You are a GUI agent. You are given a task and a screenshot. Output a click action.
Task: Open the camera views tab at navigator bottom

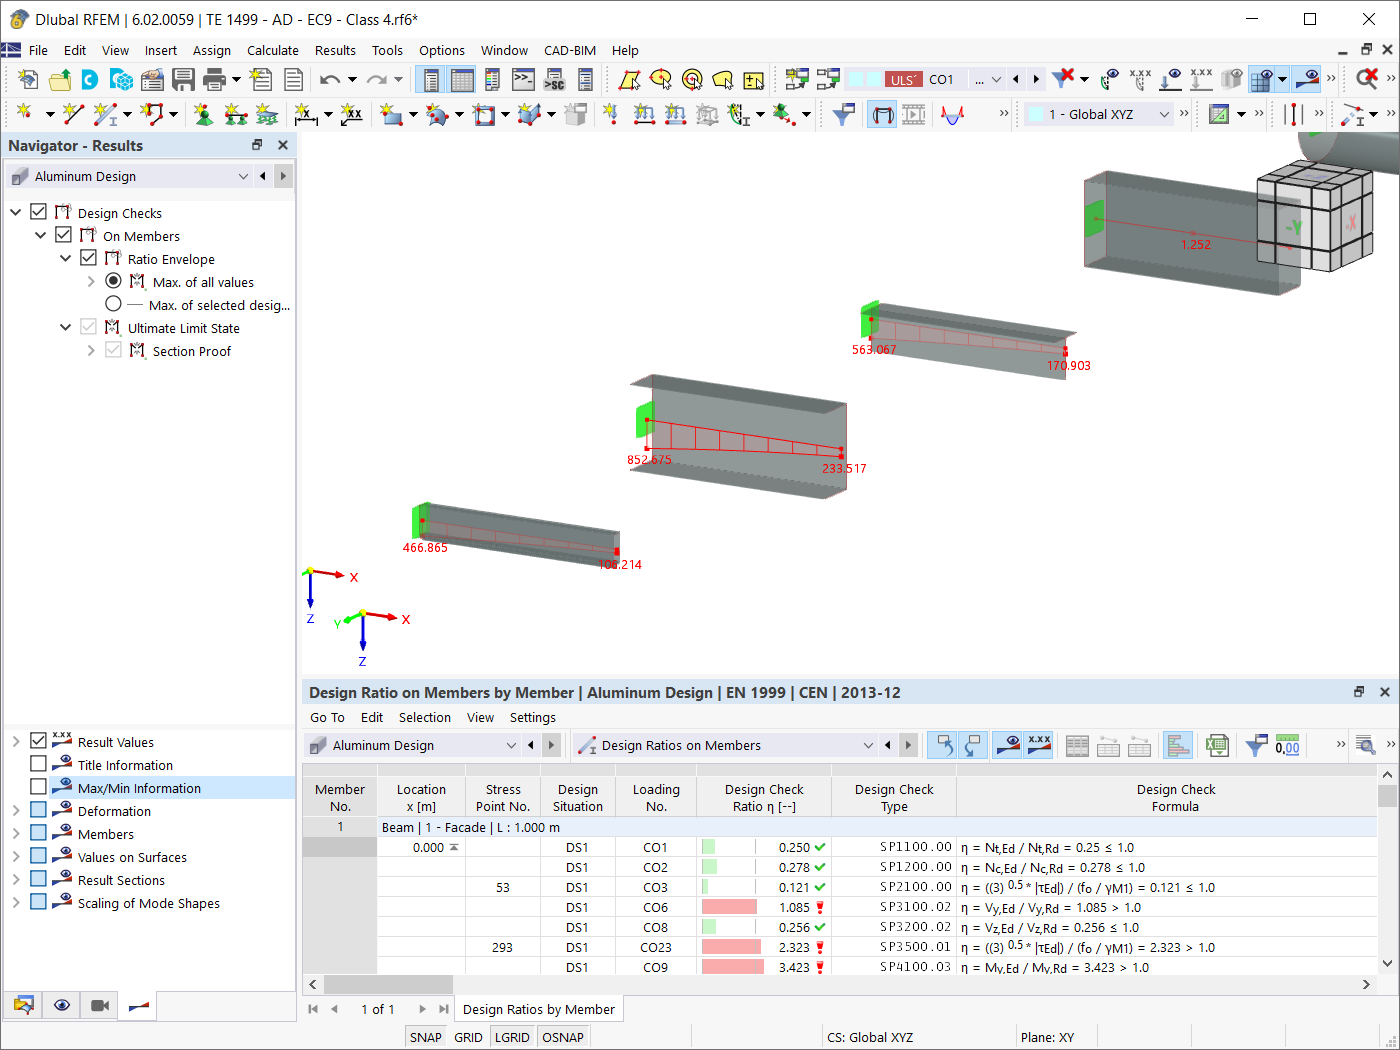(x=100, y=1005)
